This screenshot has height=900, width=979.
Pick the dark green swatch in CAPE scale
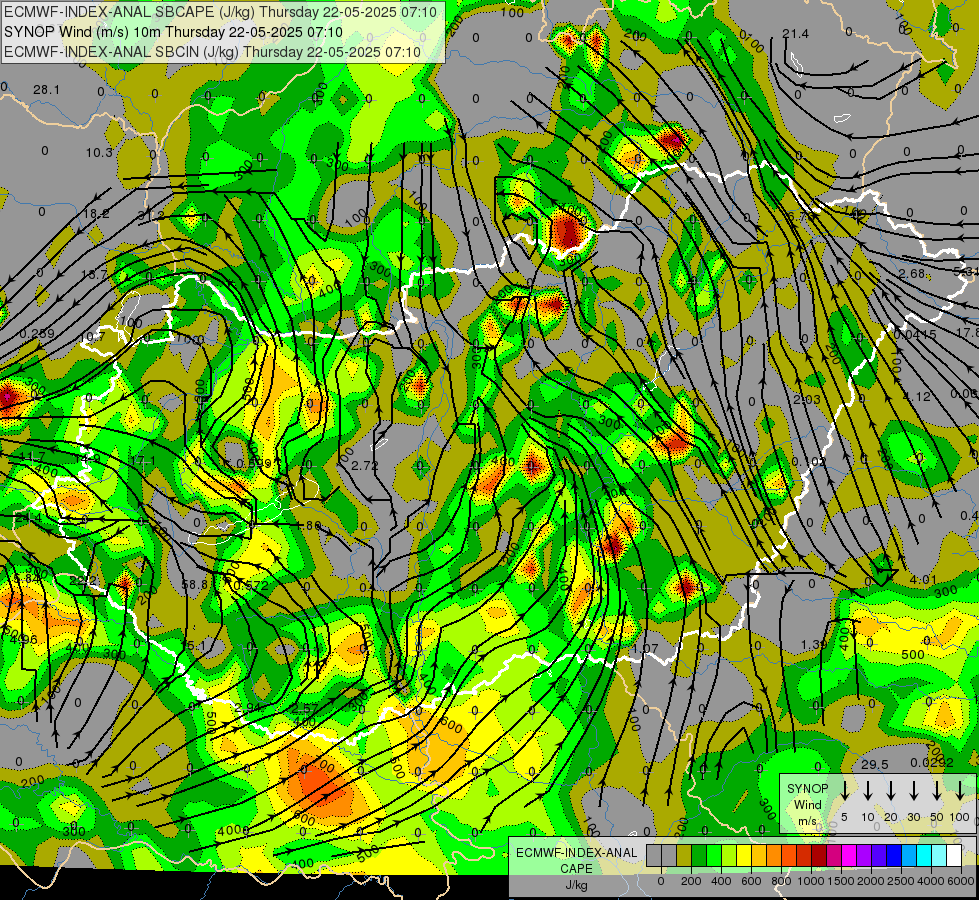click(x=699, y=855)
